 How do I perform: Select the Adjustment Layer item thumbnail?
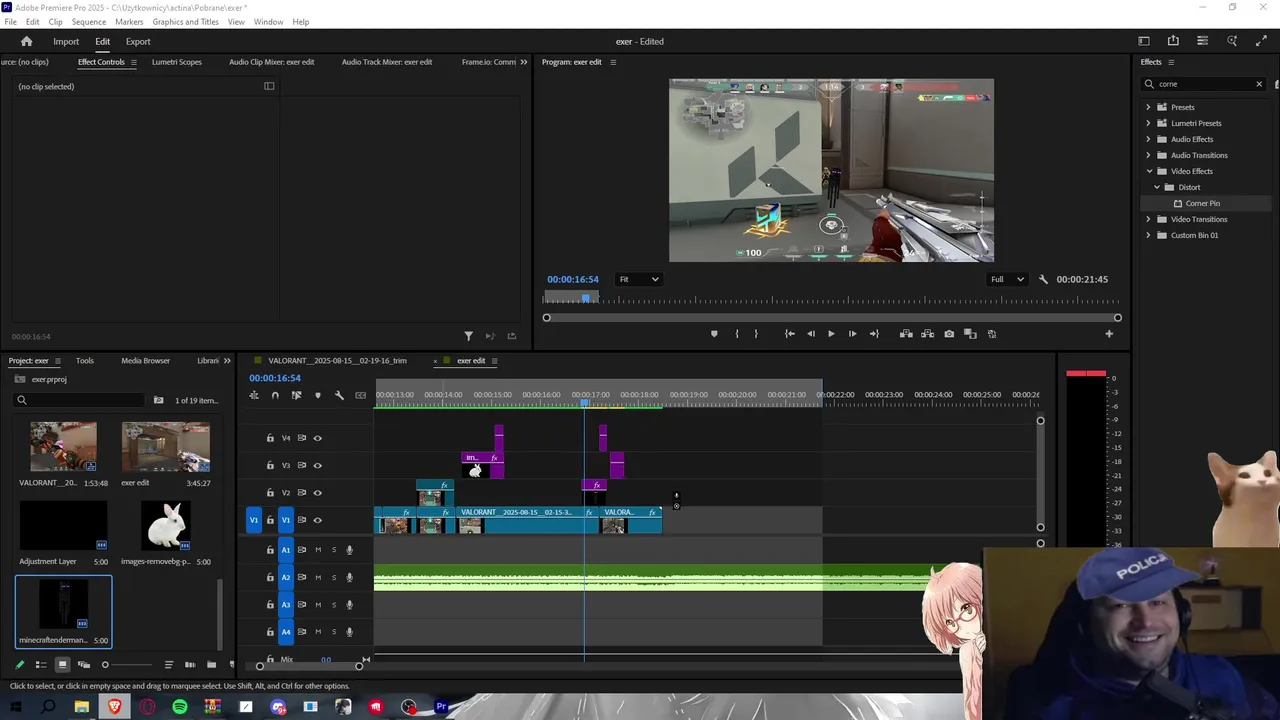tap(63, 525)
